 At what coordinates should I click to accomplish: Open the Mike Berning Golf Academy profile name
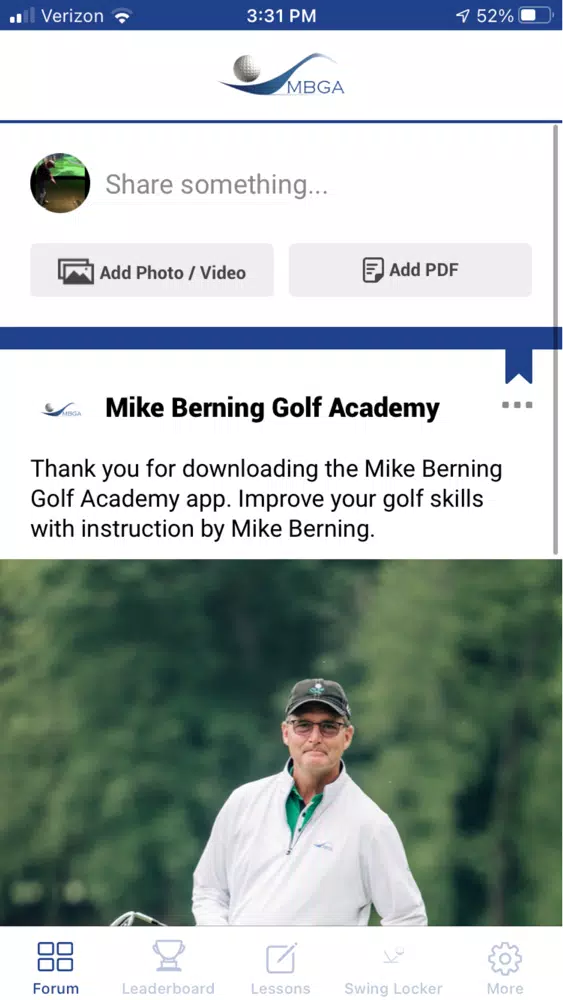click(x=272, y=408)
